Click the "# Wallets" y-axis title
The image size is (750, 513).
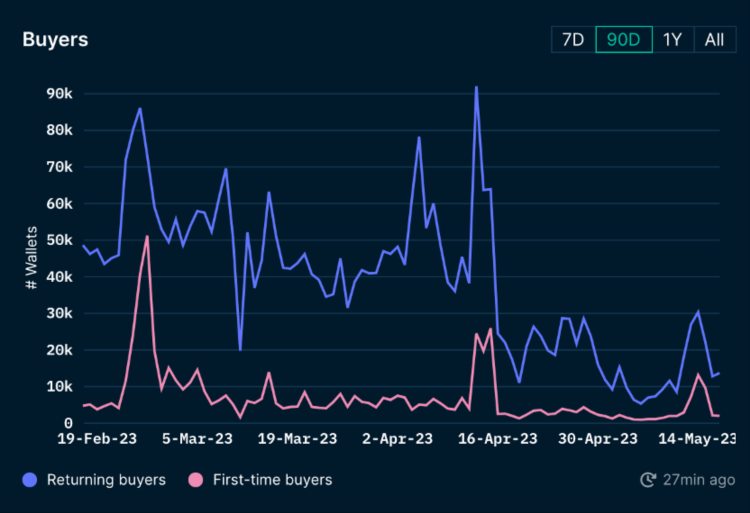(x=31, y=258)
